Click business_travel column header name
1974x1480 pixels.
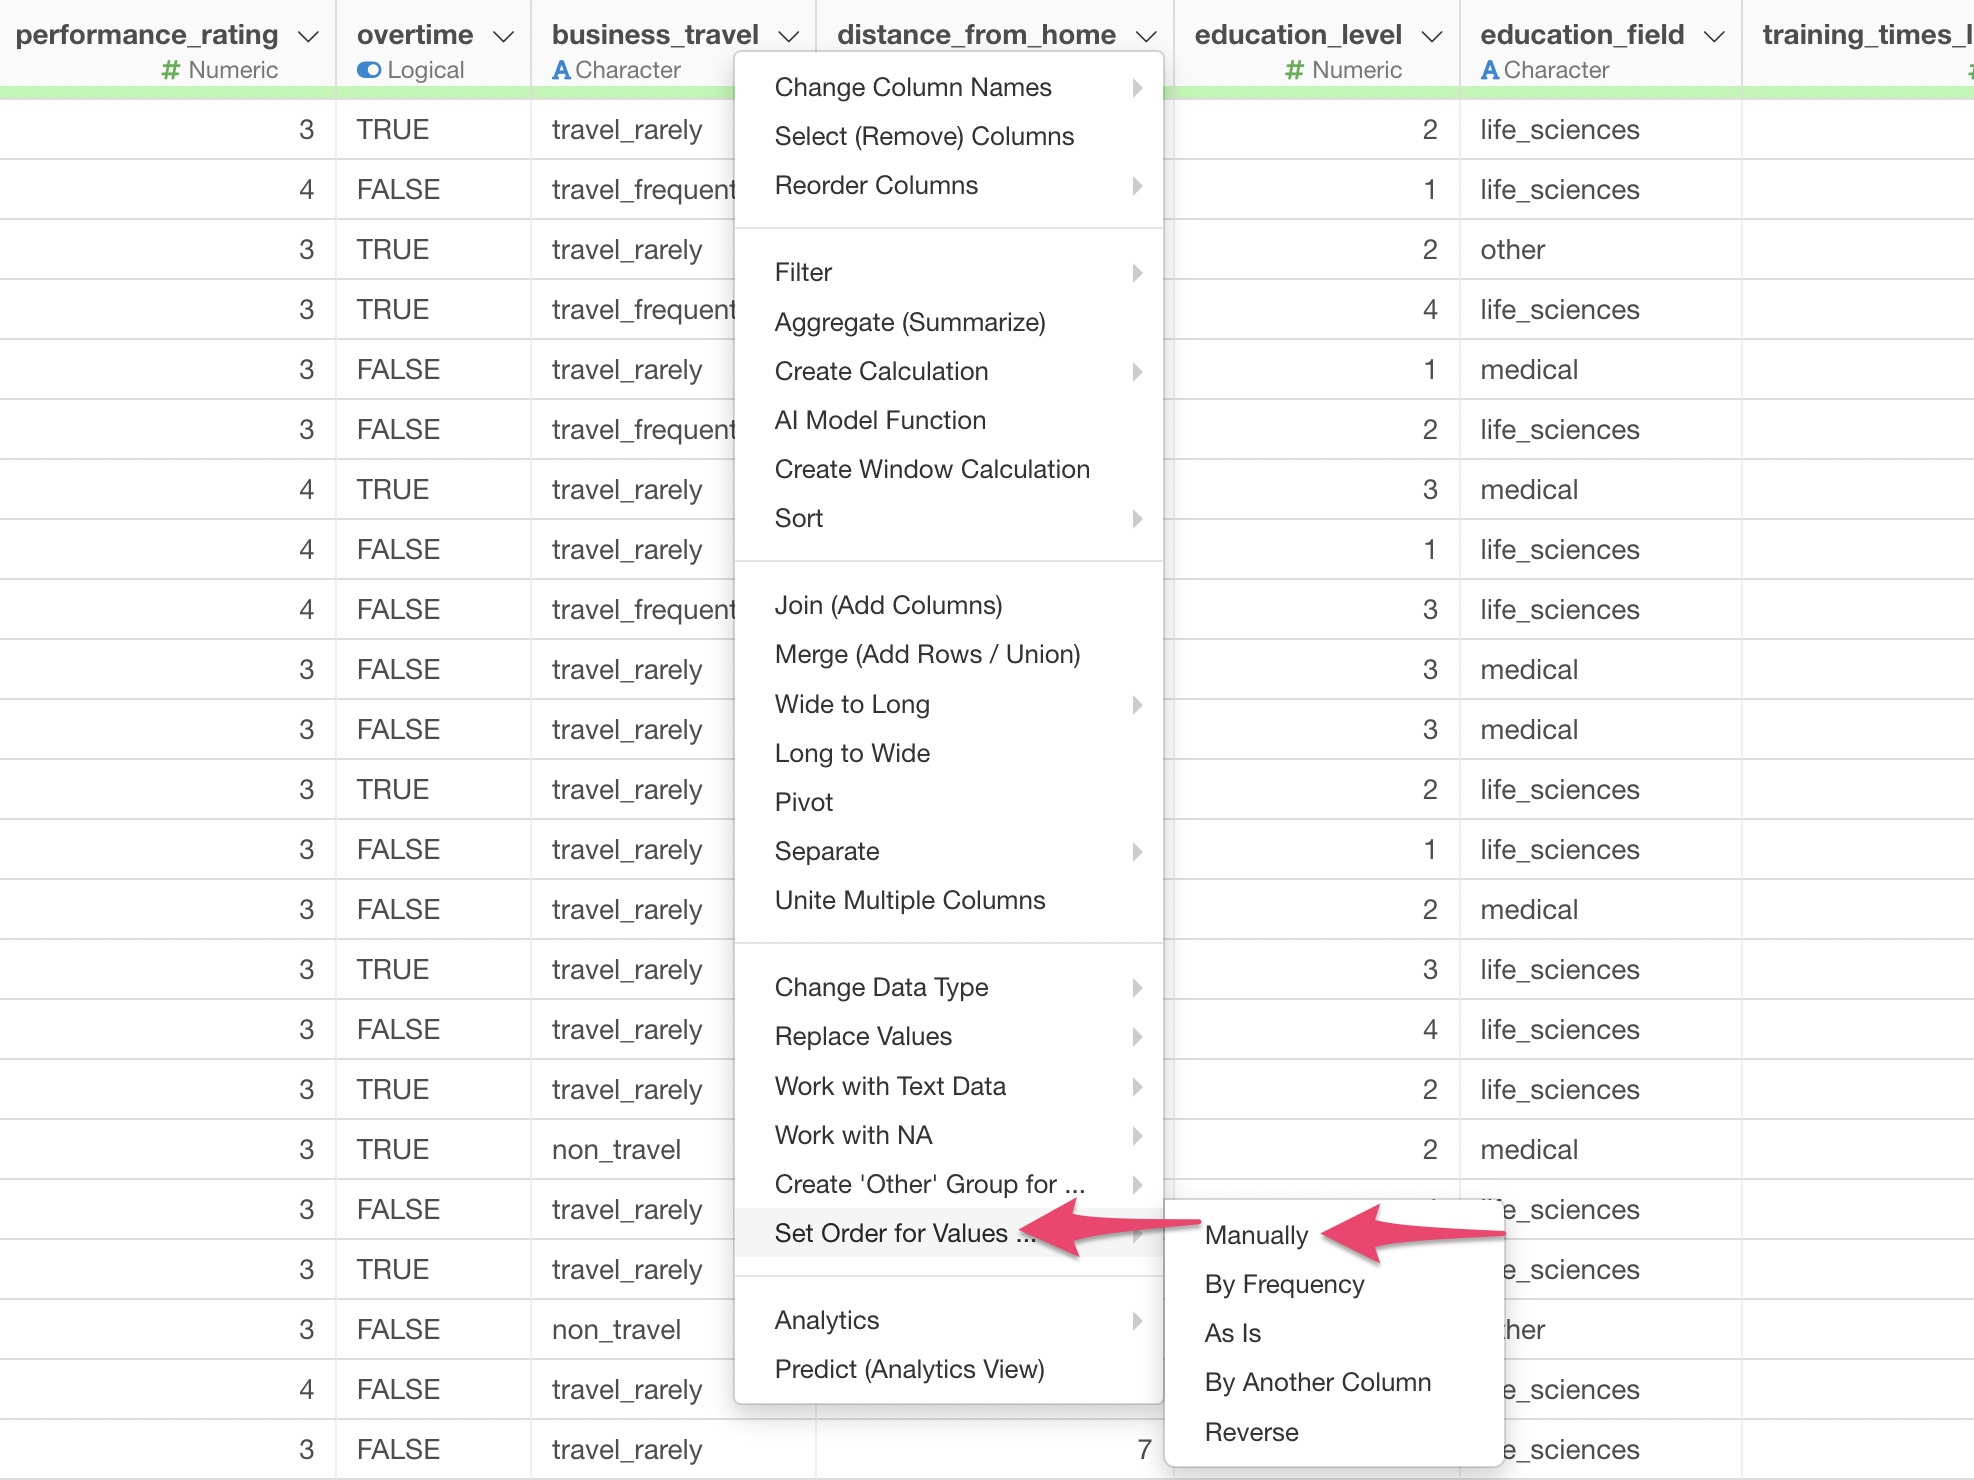tap(655, 35)
